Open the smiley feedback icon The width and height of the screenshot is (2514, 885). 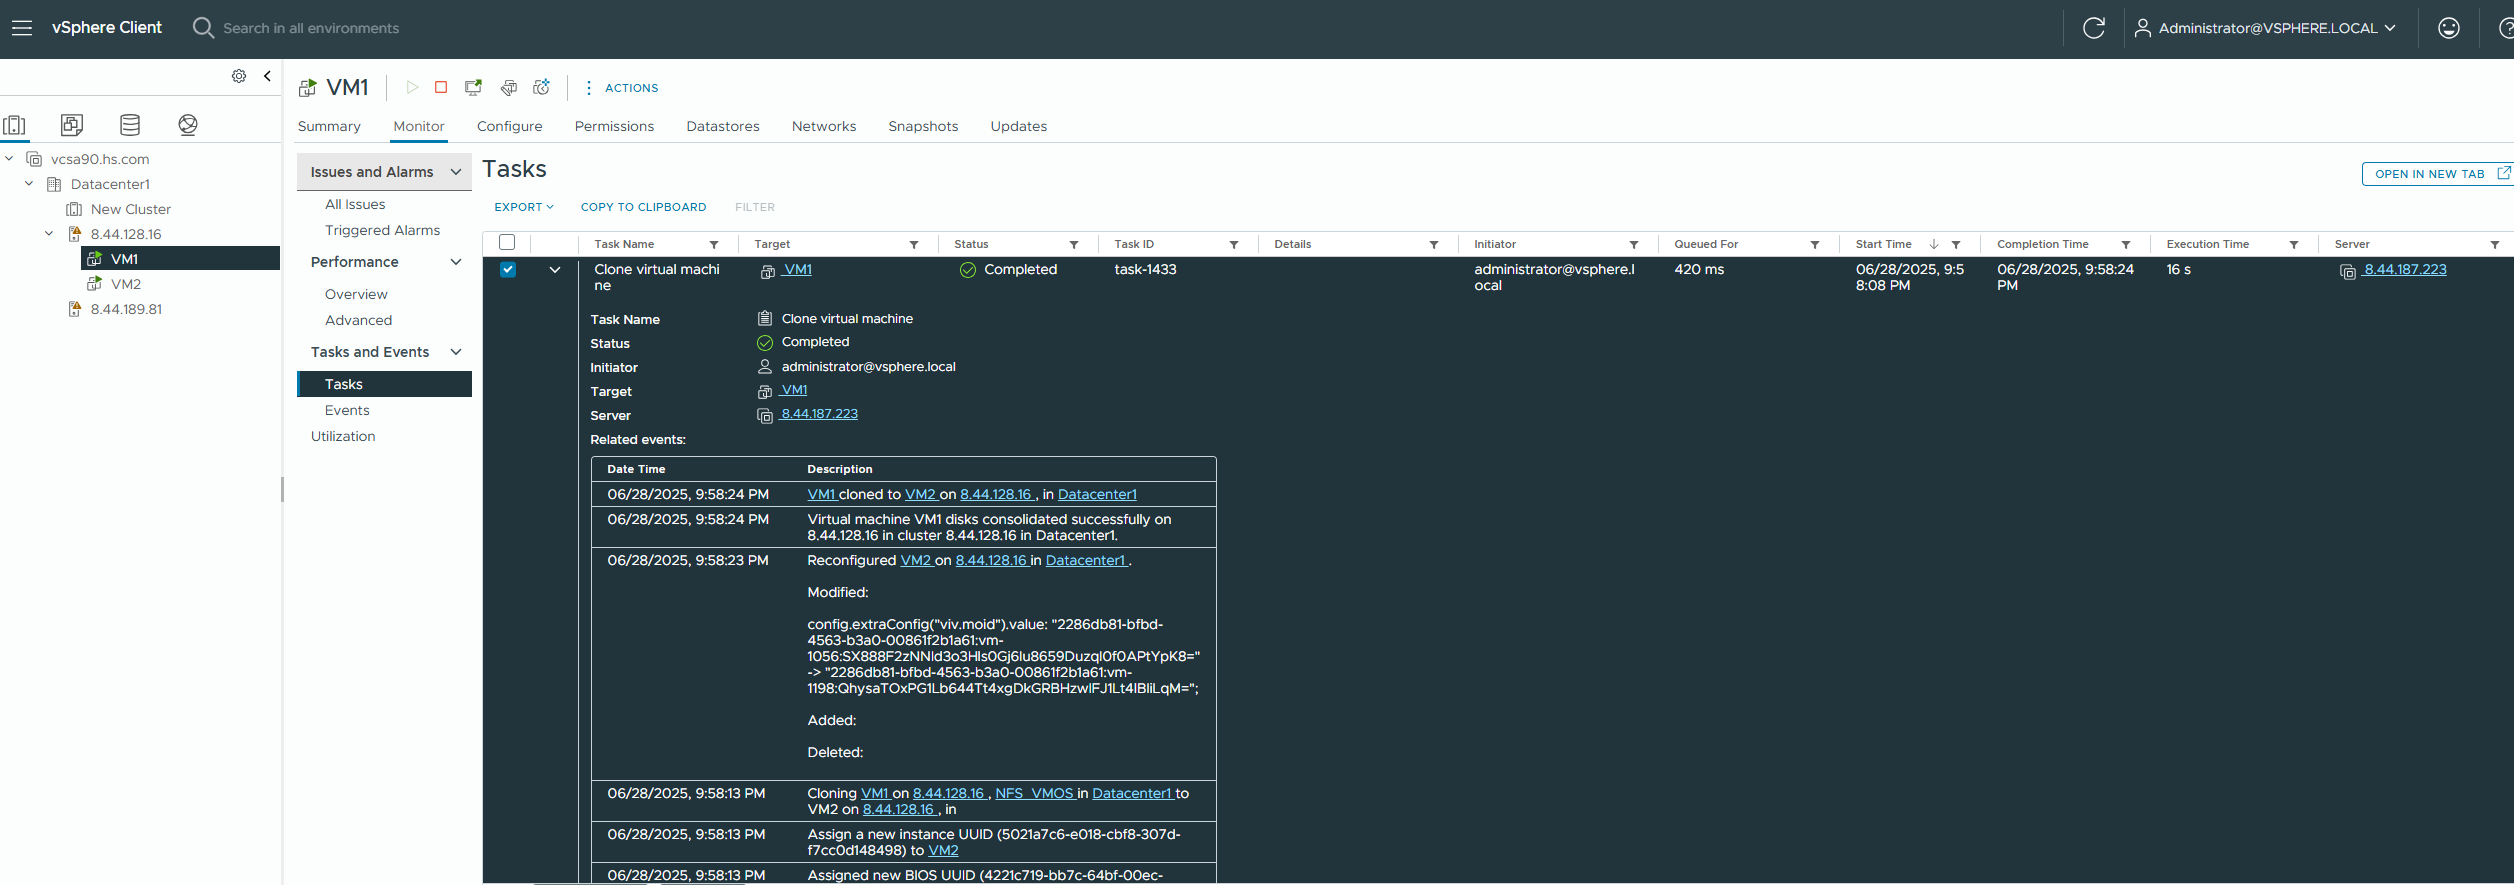tap(2448, 28)
